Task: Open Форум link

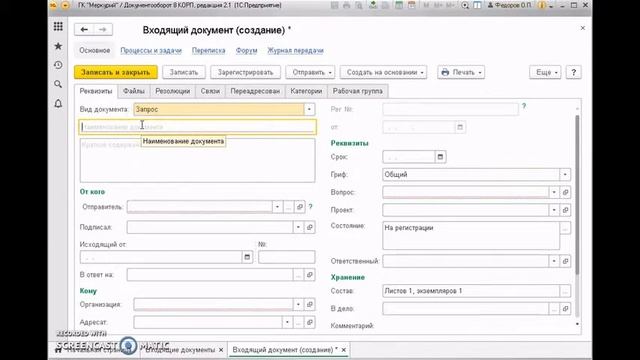Action: [247, 51]
